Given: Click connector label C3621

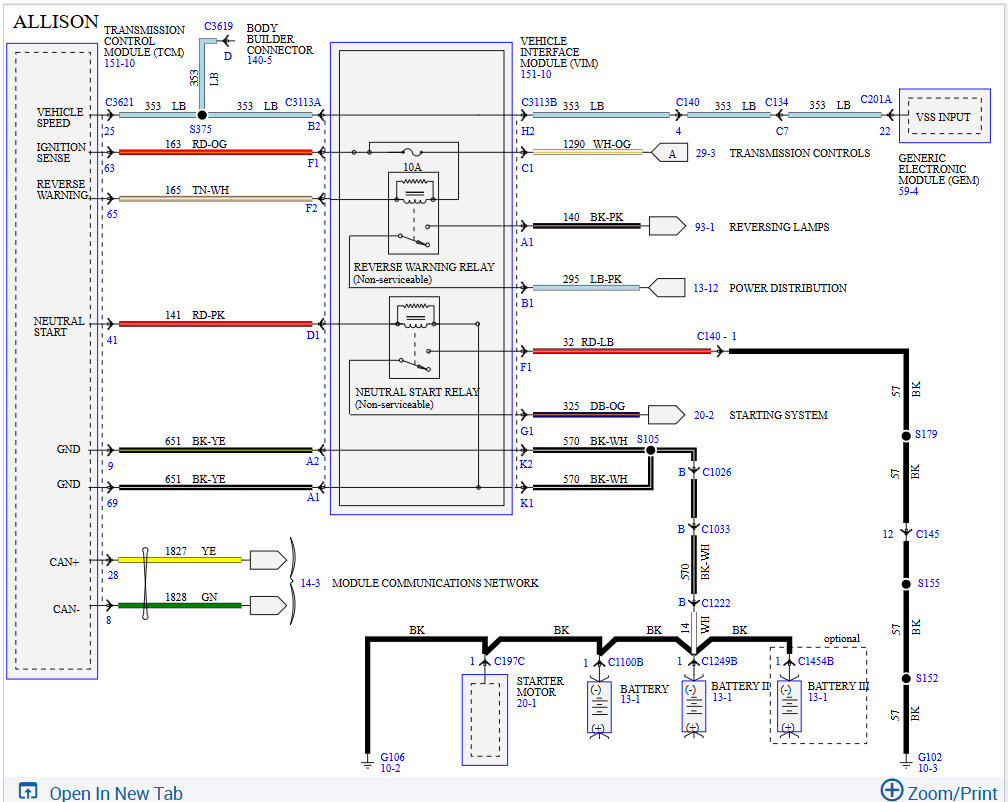Looking at the screenshot, I should point(119,102).
